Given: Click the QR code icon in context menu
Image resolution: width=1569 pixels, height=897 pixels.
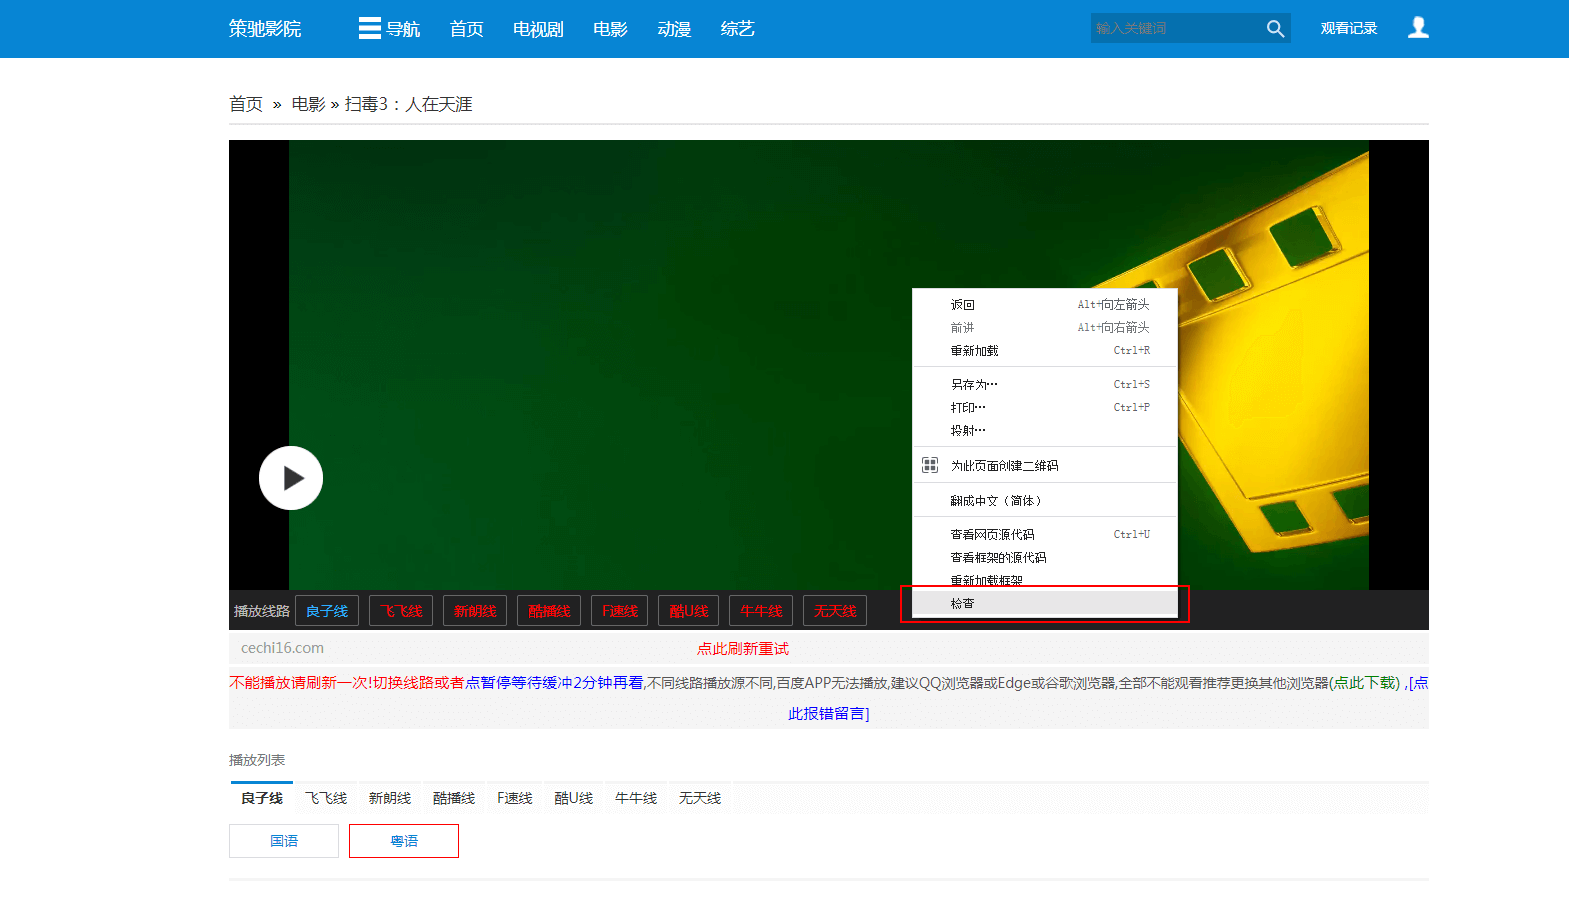Looking at the screenshot, I should 930,465.
